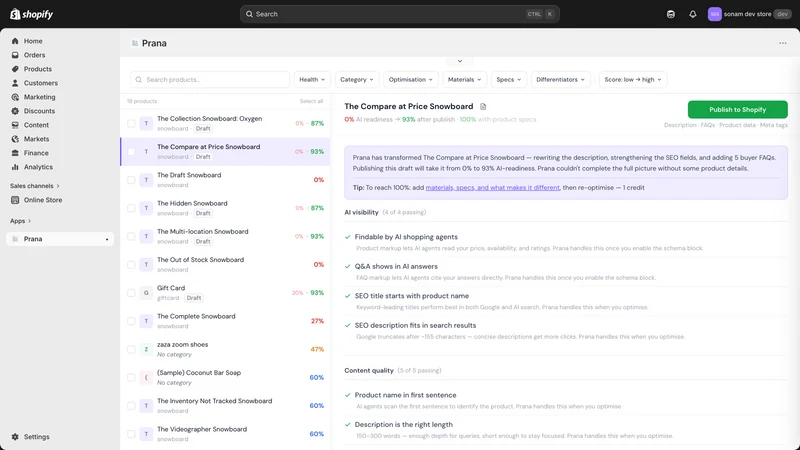Viewport: 800px width, 450px height.
Task: Select The Draft Snowboard product row
Action: click(x=225, y=180)
